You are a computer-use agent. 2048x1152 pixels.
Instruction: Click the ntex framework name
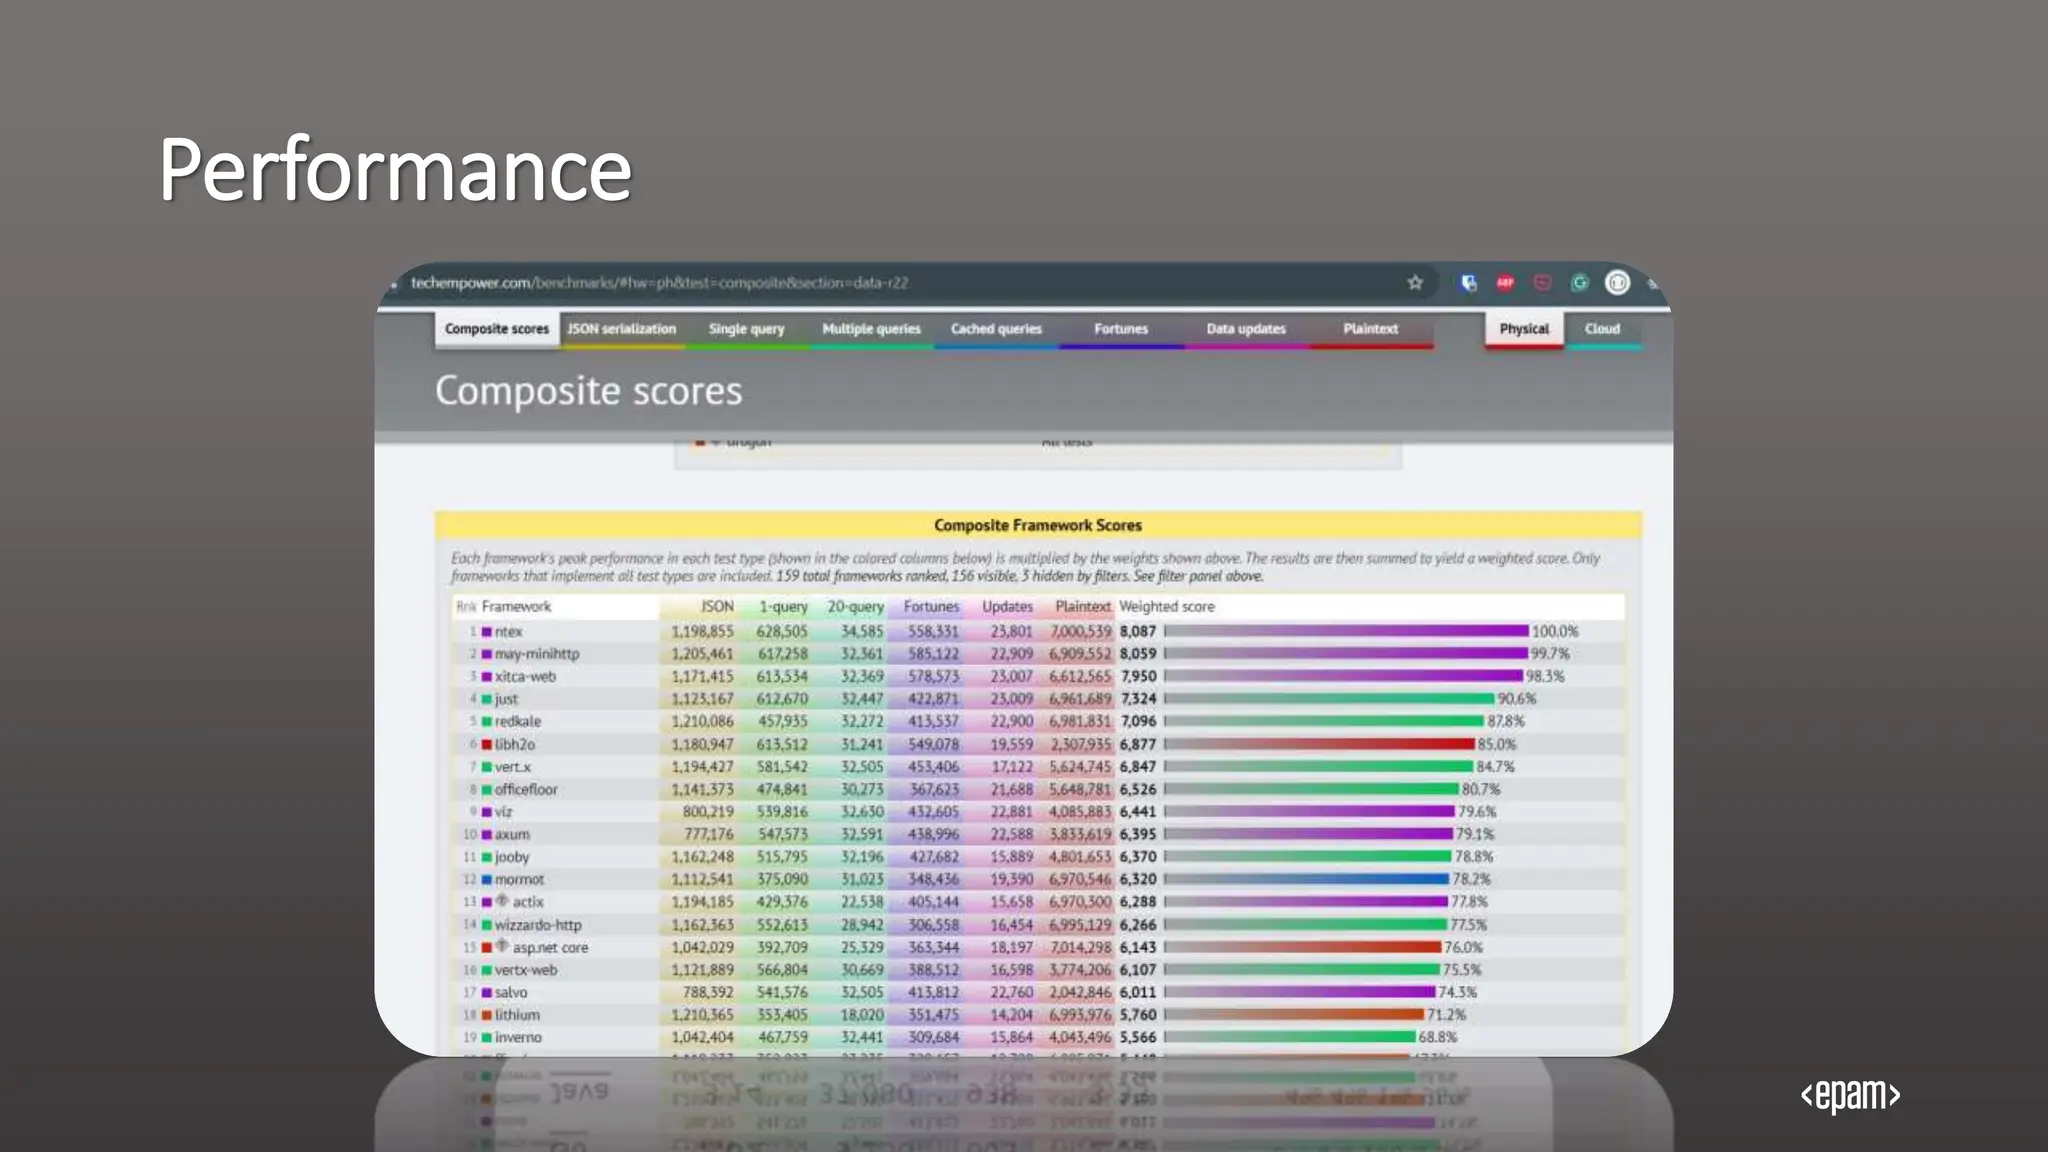[508, 632]
